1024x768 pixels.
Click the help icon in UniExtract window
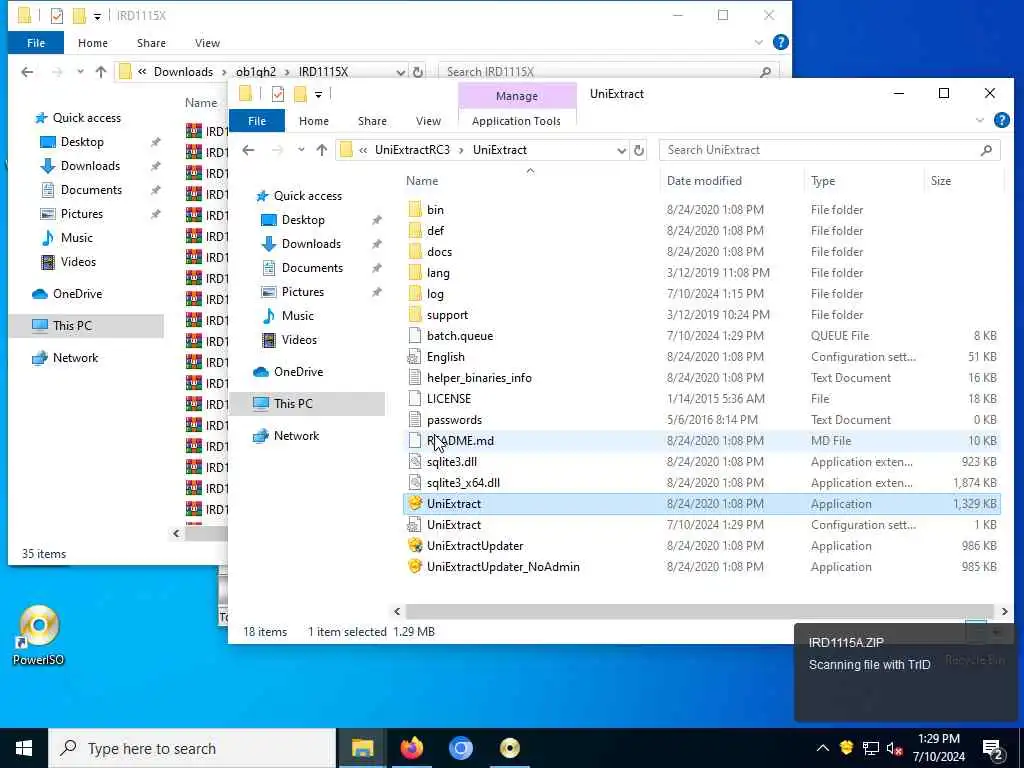pyautogui.click(x=1001, y=120)
